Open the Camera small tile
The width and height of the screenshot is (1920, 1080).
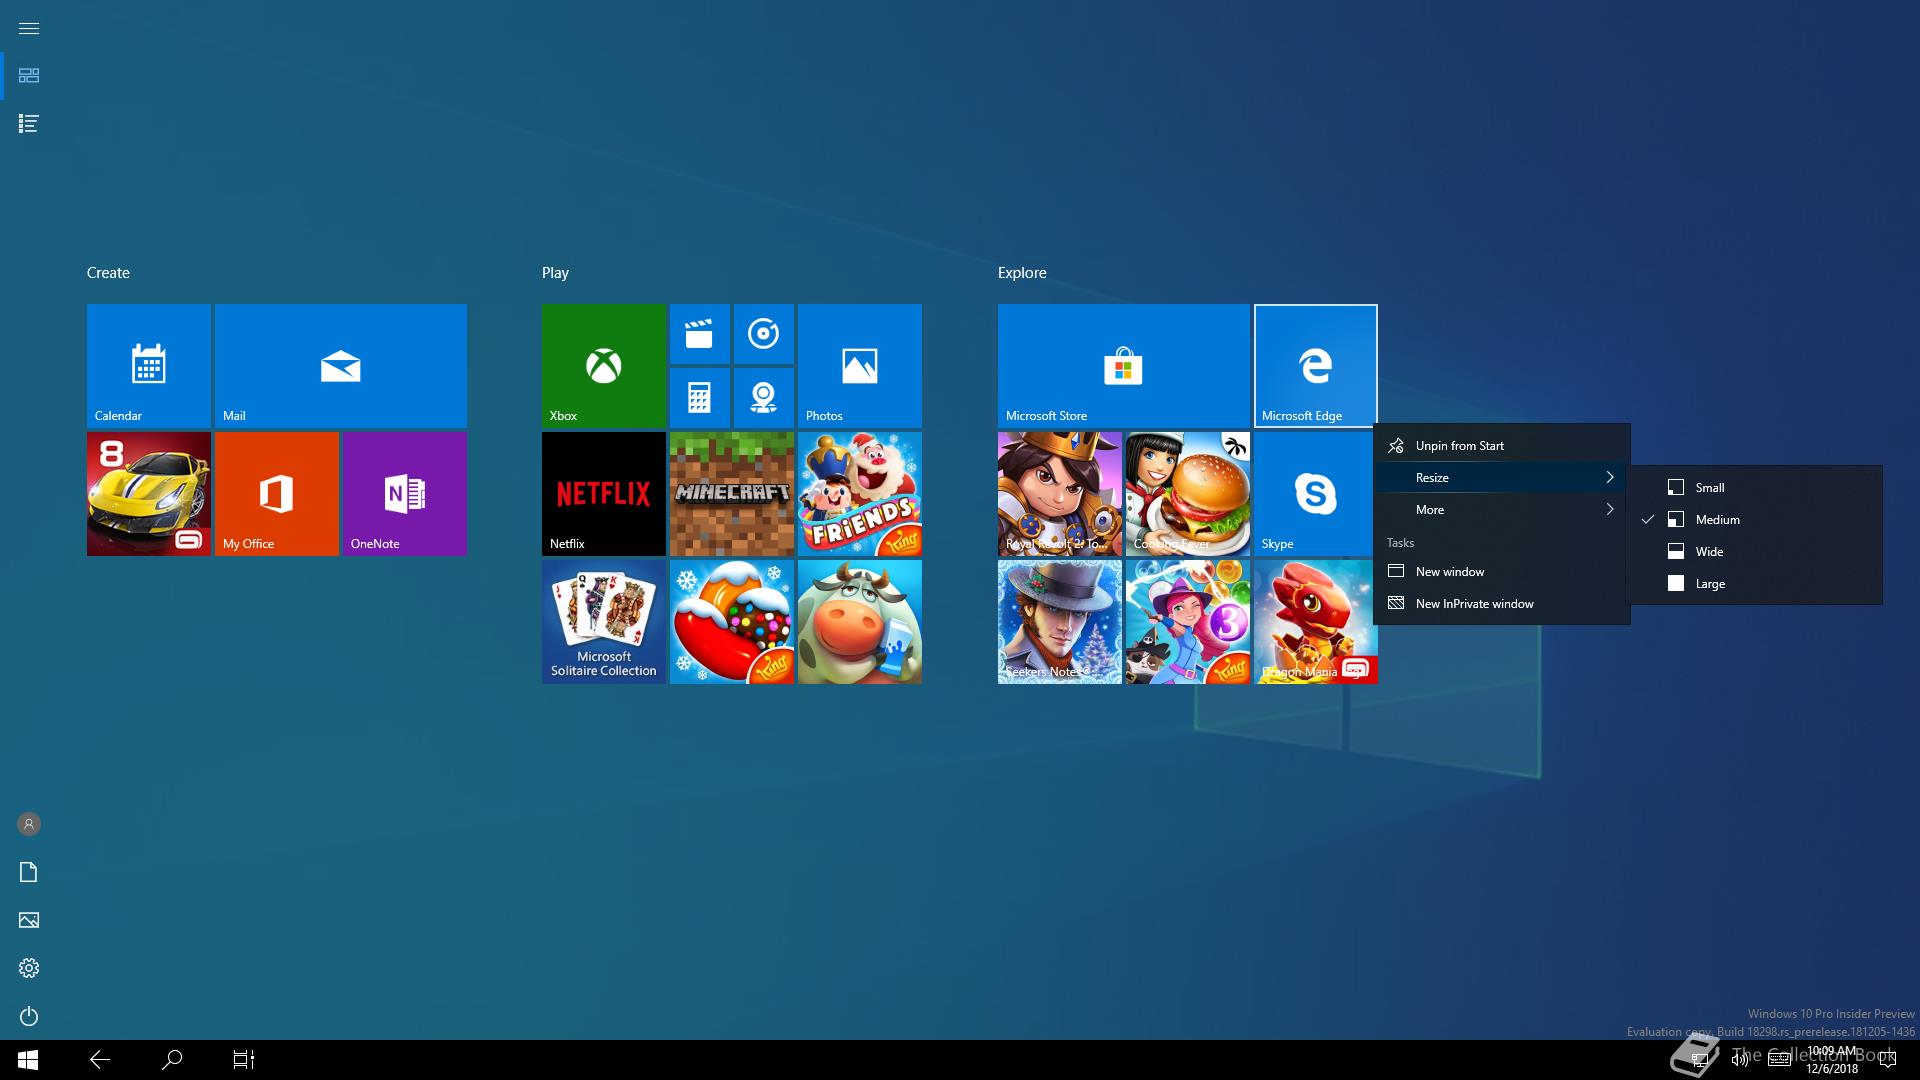(x=763, y=398)
